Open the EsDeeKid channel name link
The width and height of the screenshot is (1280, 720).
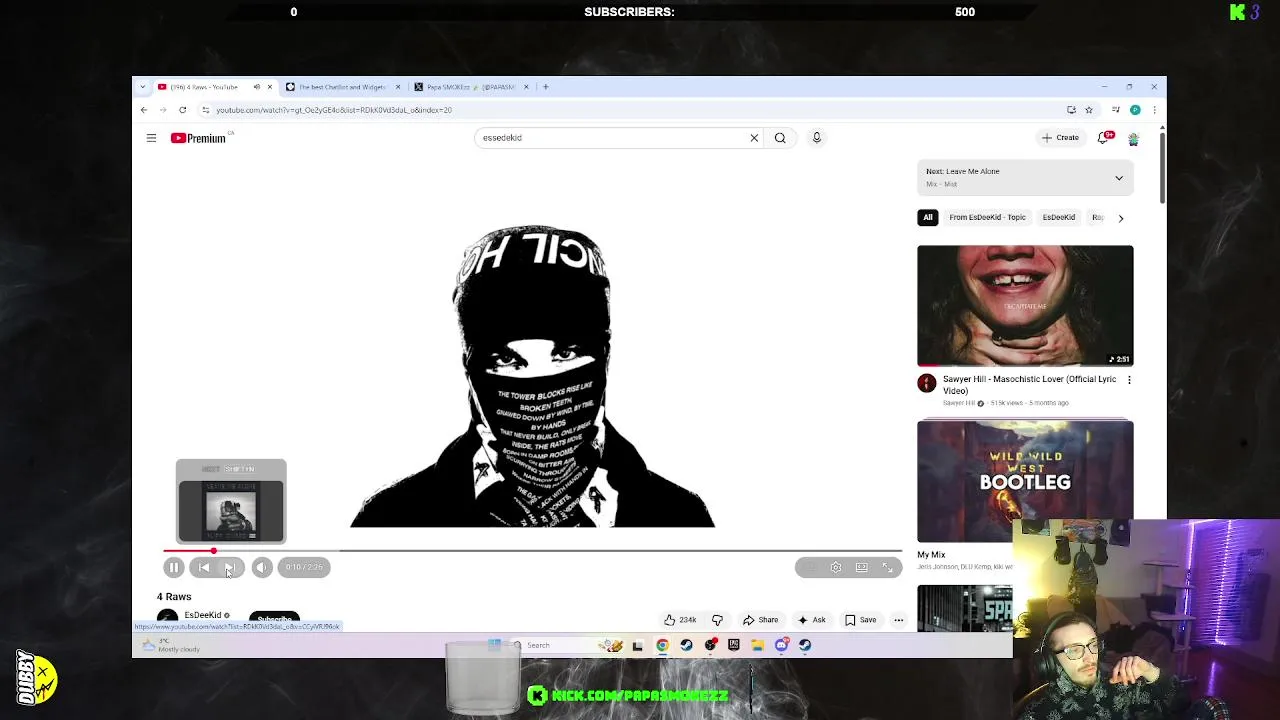click(202, 615)
